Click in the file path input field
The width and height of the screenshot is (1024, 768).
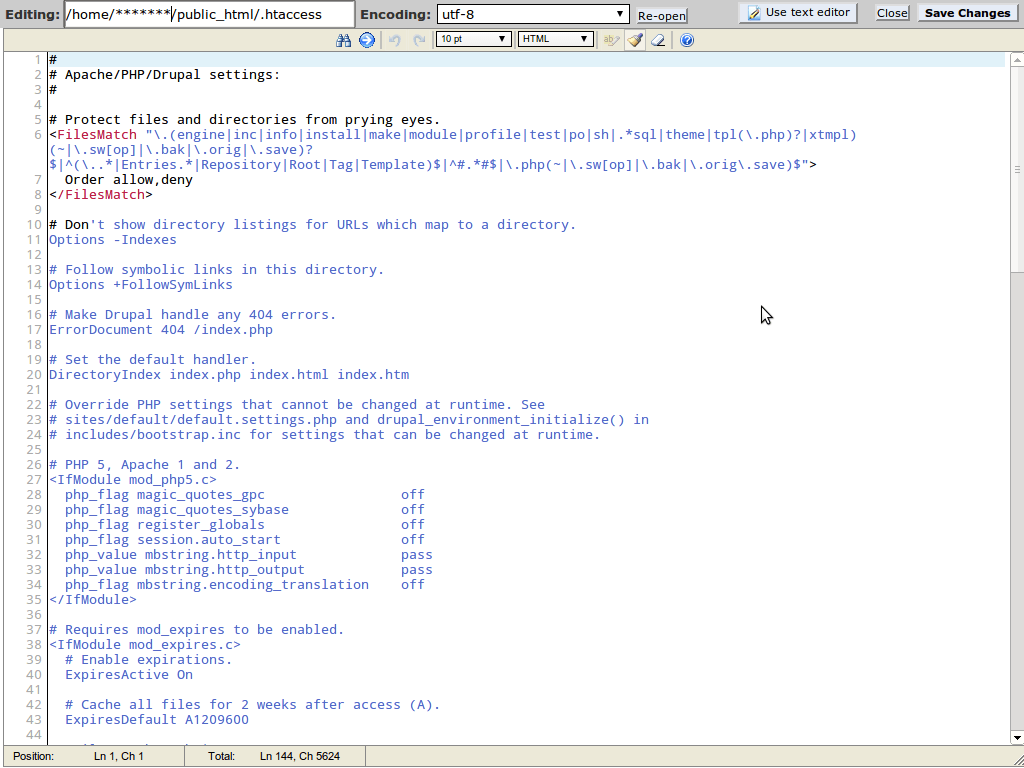tap(209, 14)
